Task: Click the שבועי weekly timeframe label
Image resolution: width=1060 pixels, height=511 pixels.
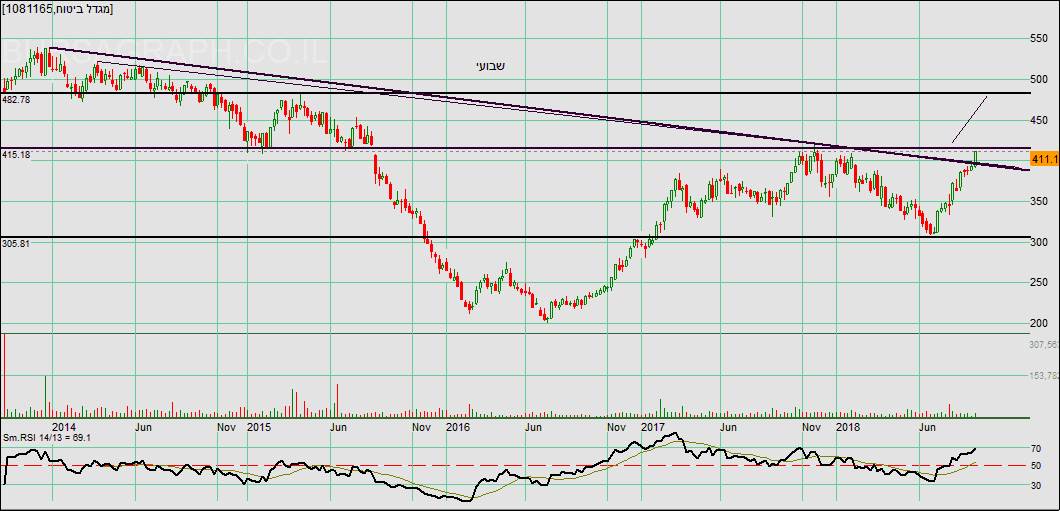Action: point(489,66)
